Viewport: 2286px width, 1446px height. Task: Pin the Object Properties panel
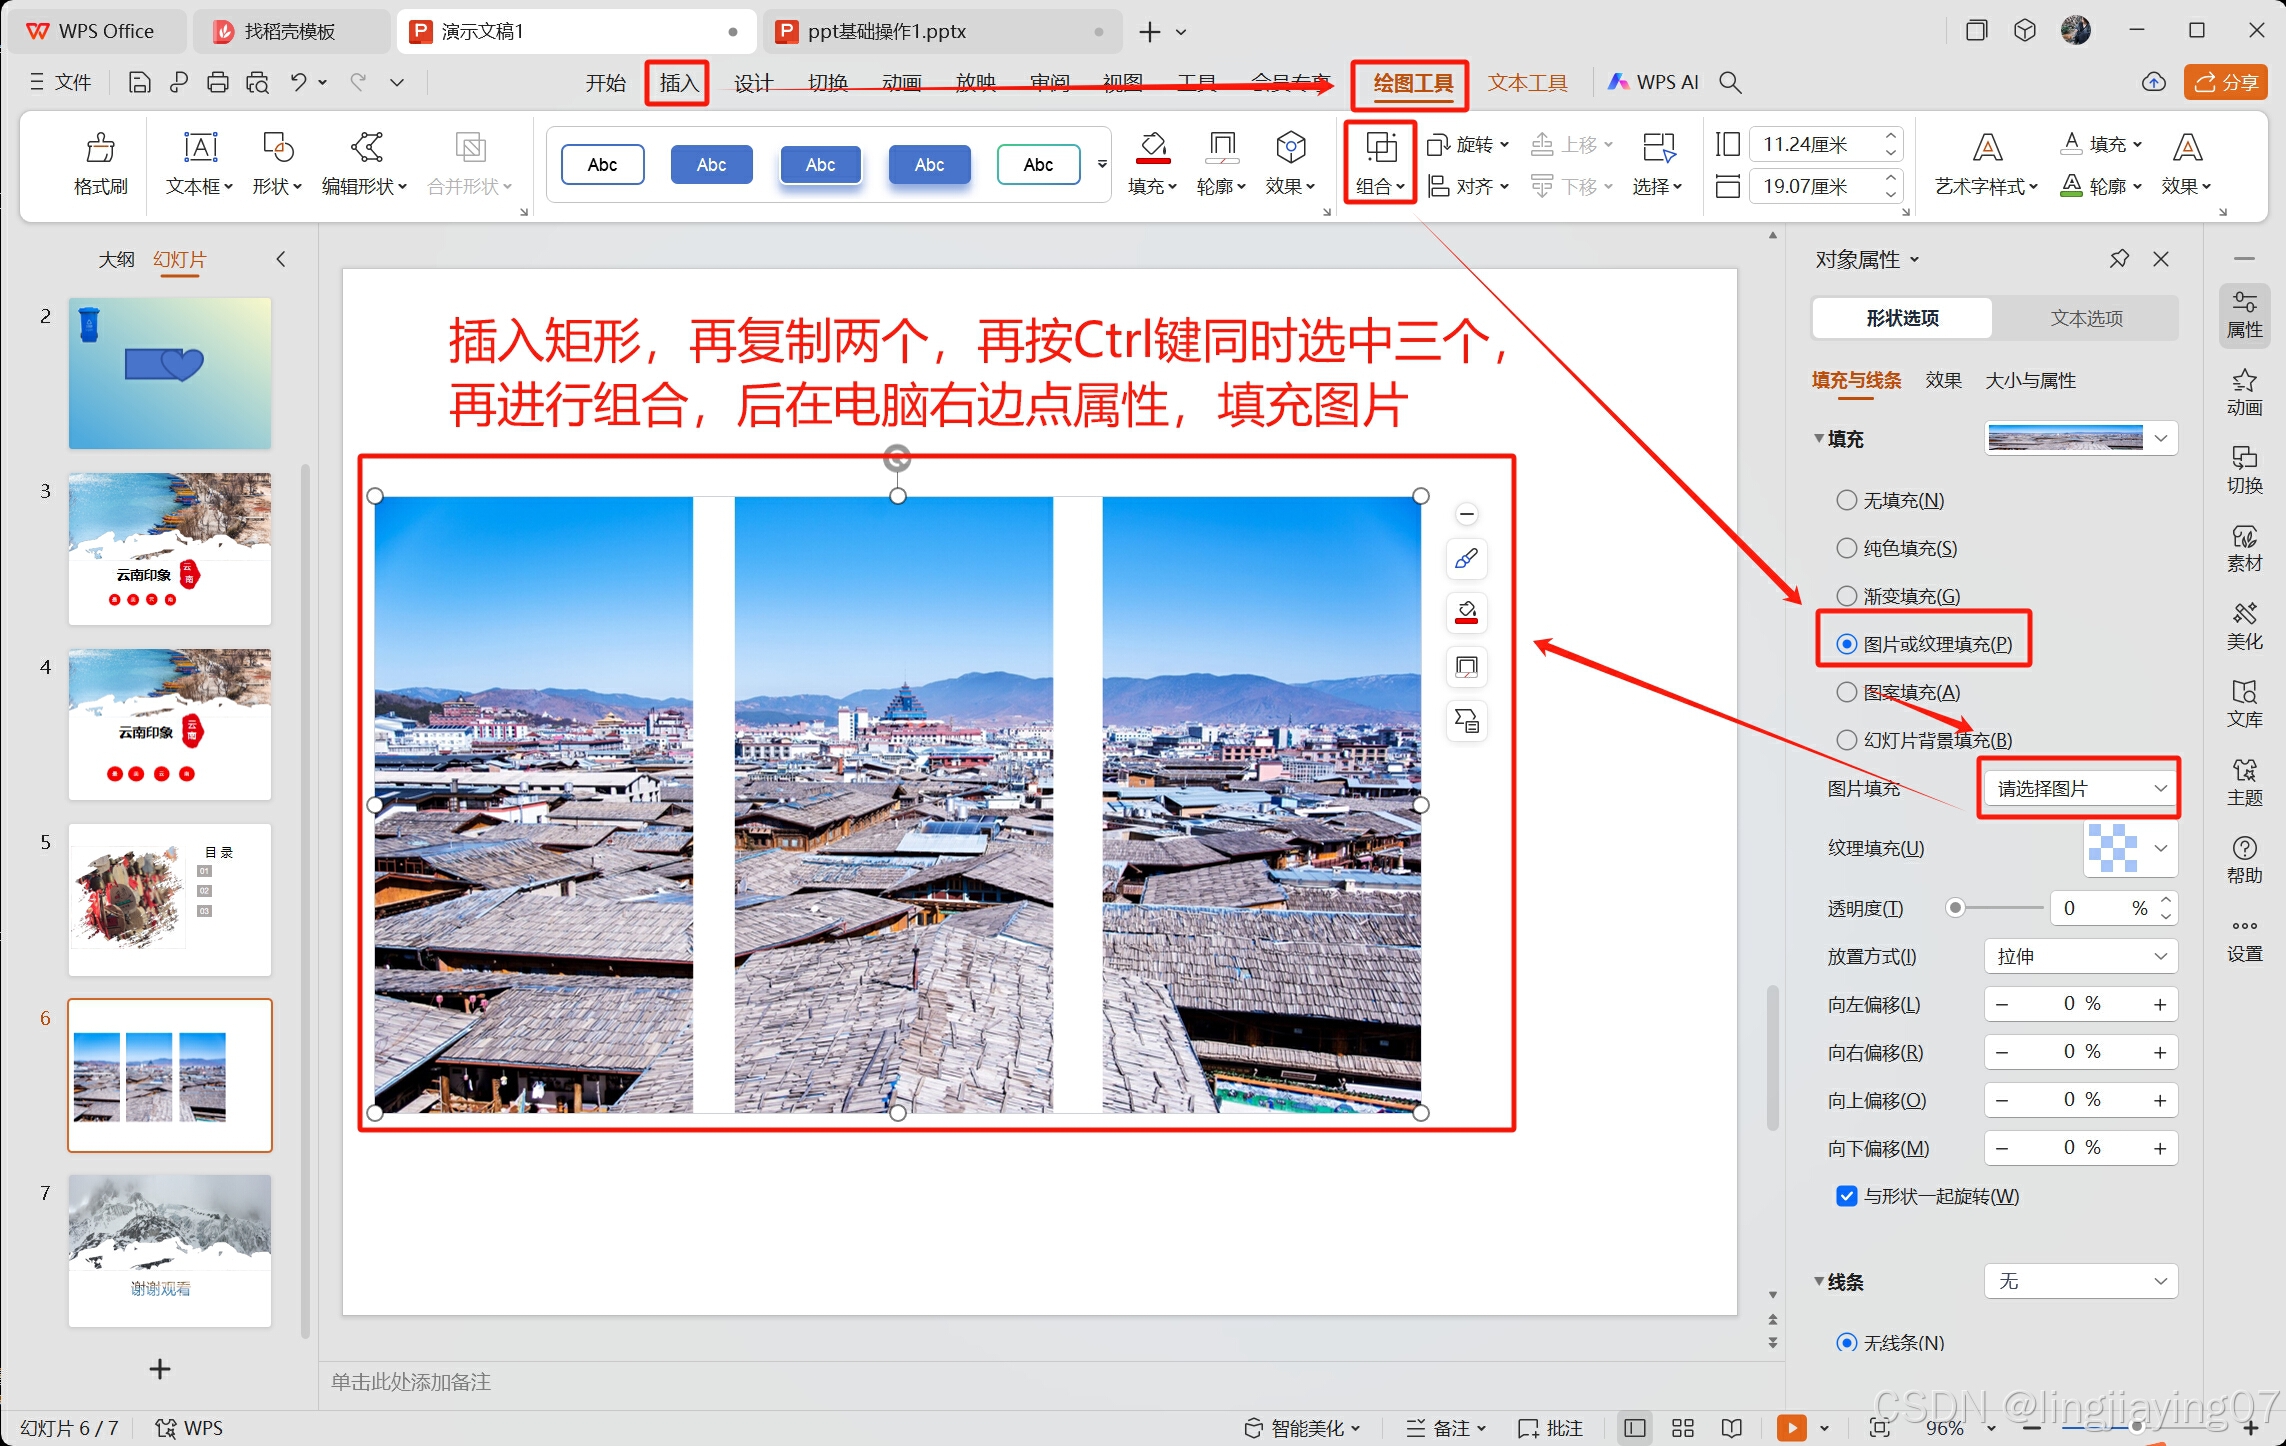click(x=2118, y=259)
